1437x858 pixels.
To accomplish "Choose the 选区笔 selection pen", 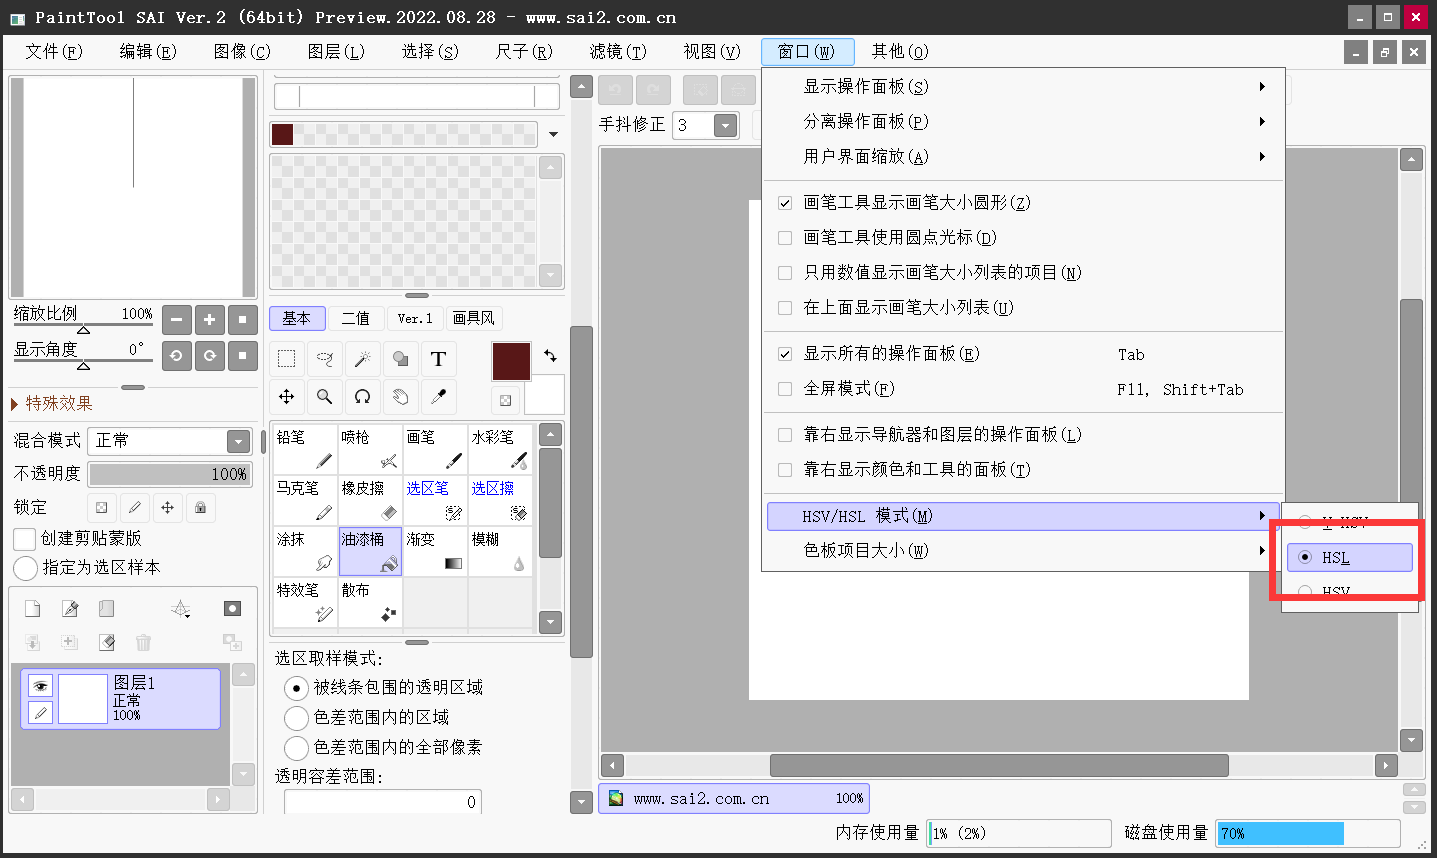I will point(435,500).
